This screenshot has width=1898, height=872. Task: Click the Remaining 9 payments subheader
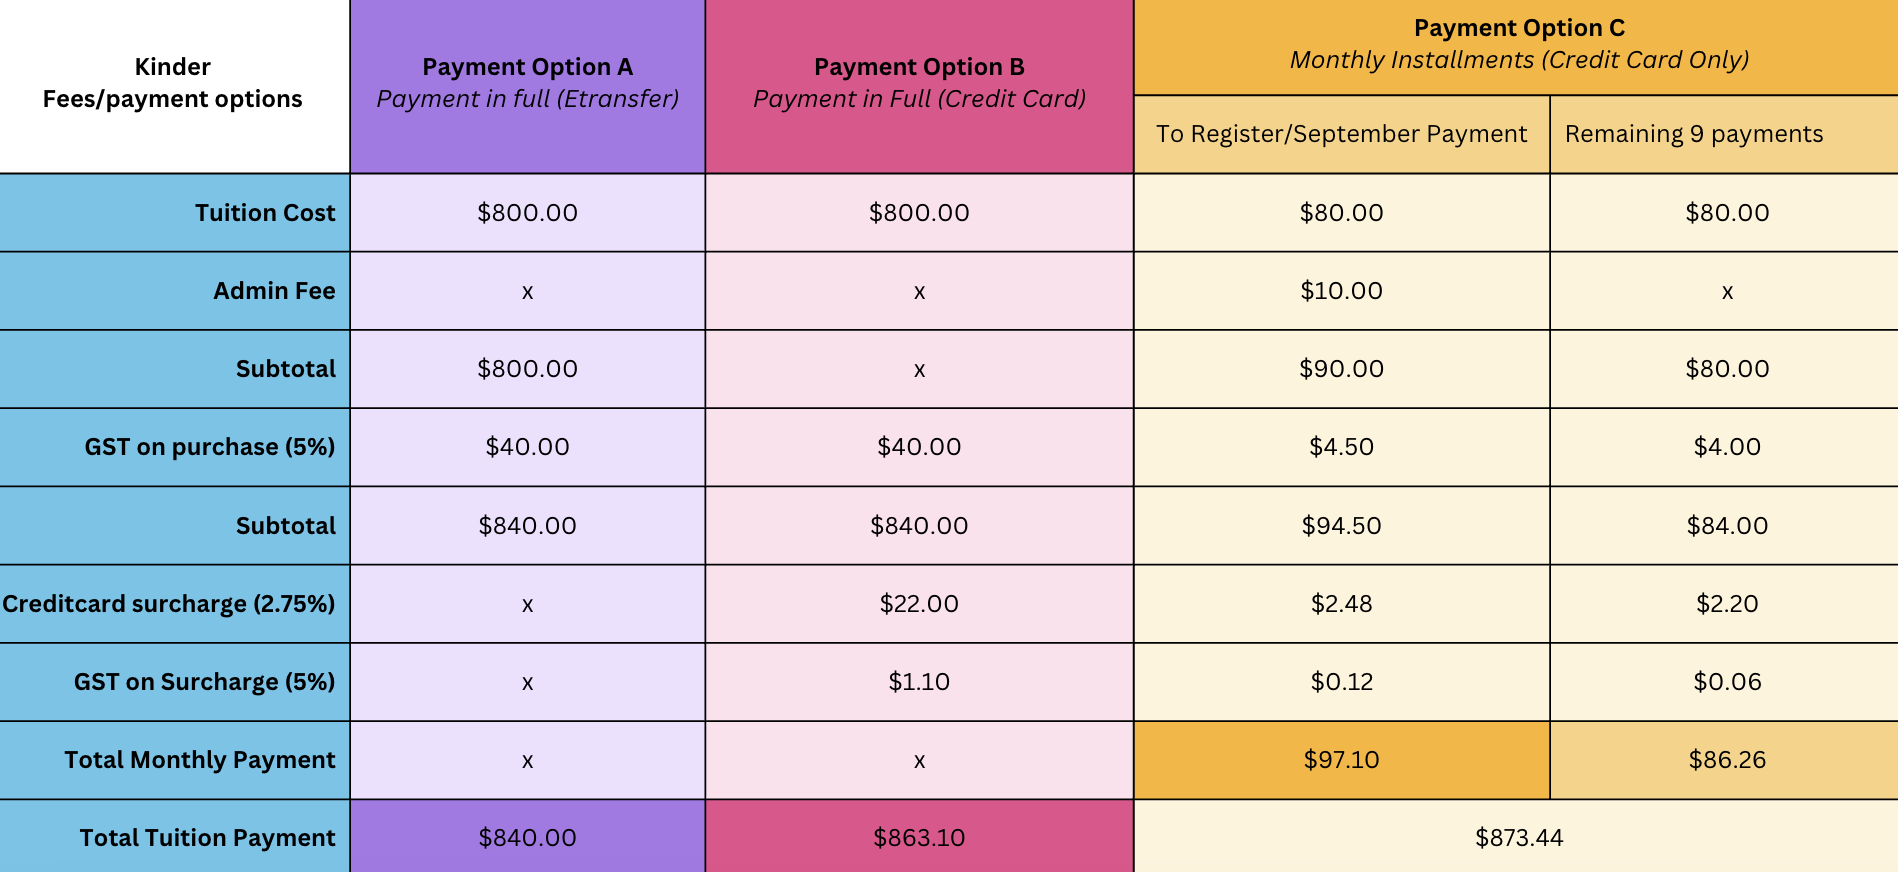coord(1724,134)
